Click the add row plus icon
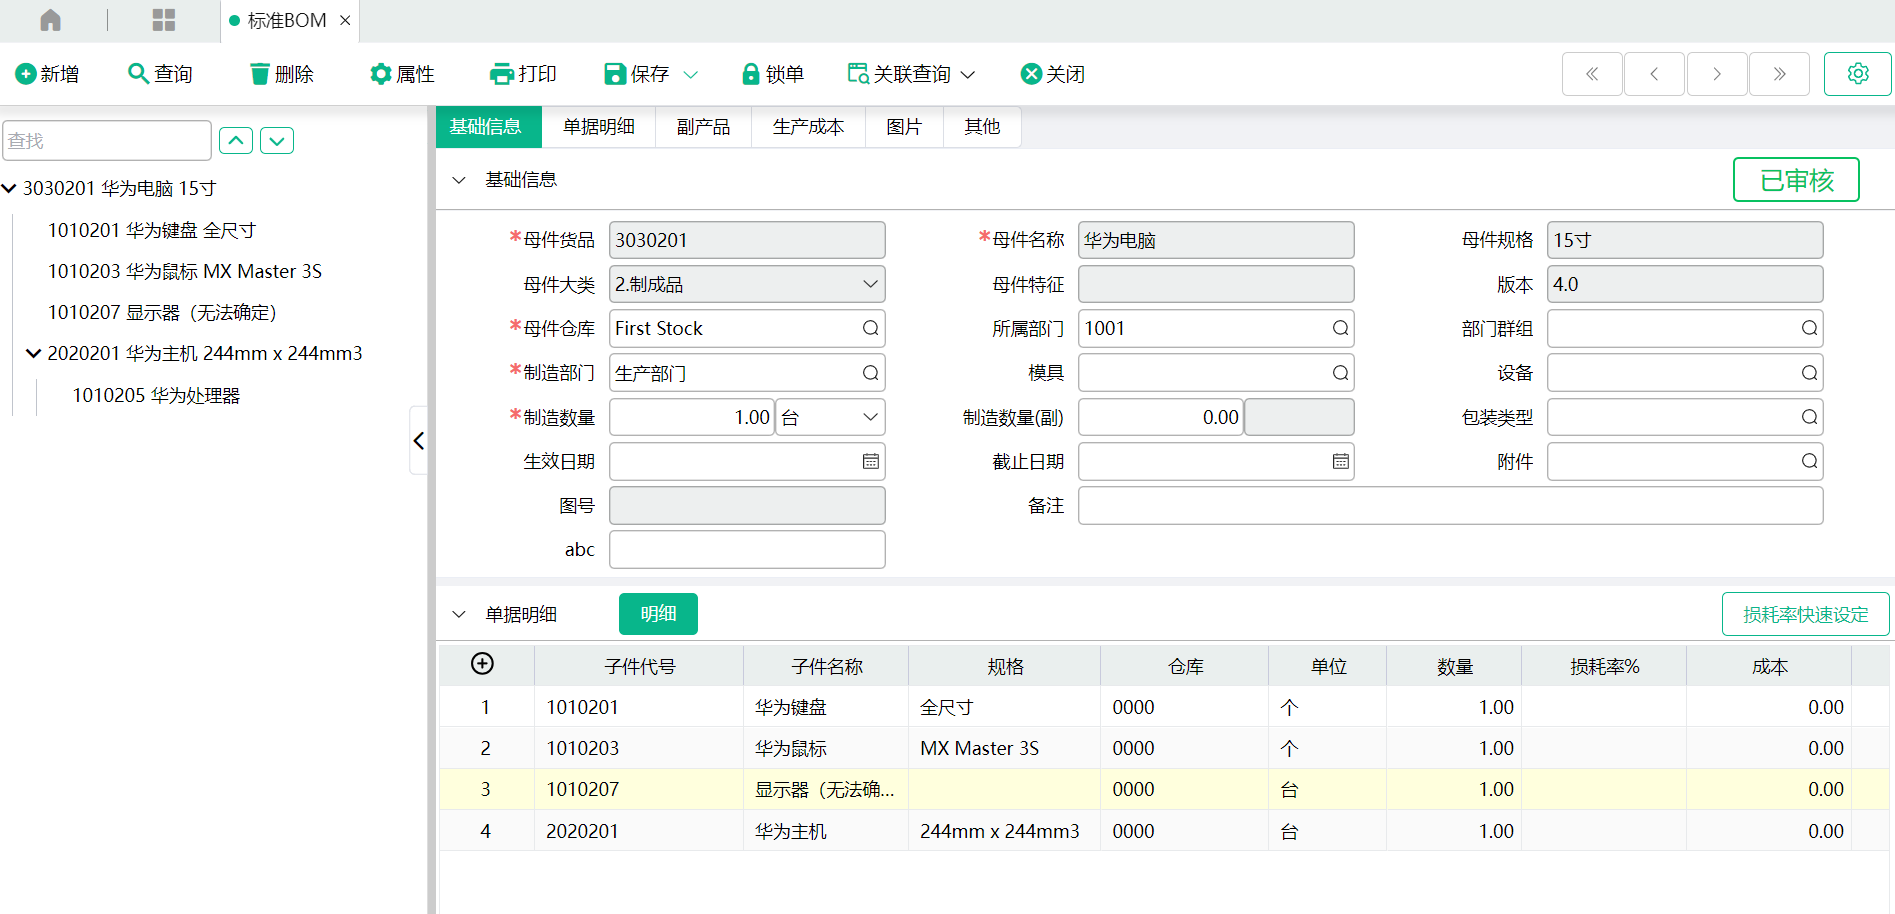The image size is (1895, 914). coord(482,664)
